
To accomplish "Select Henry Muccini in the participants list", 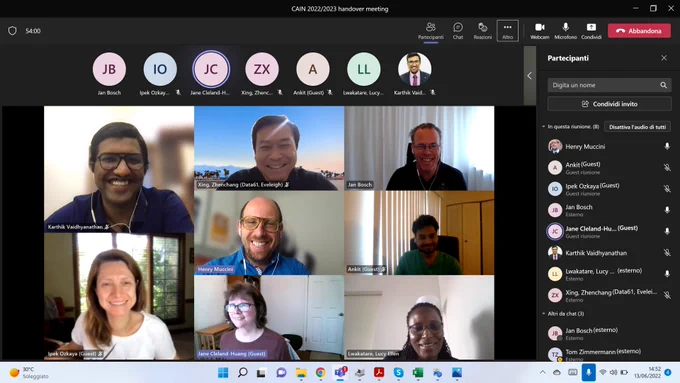I will point(608,147).
